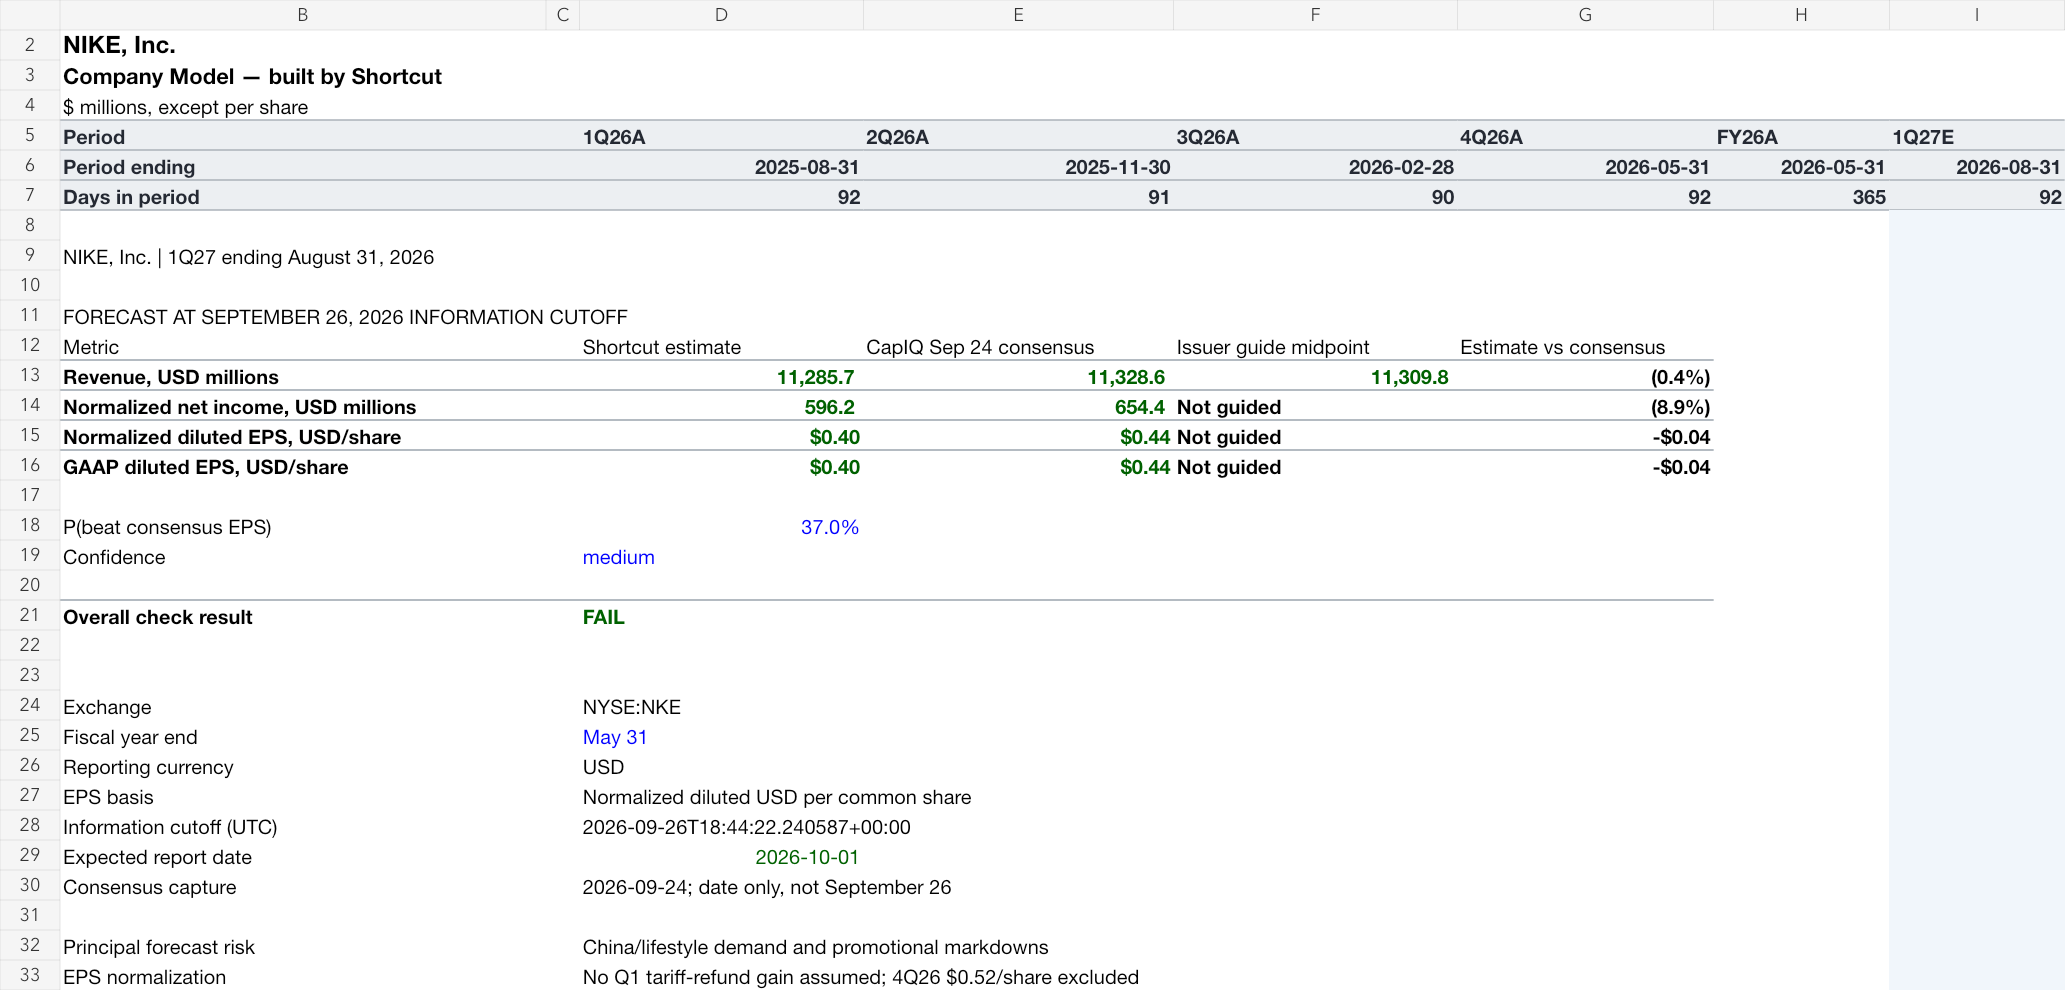Screen dimensions: 2065x990
Task: Click the 'Estimate vs consensus' label
Action: click(x=1562, y=347)
